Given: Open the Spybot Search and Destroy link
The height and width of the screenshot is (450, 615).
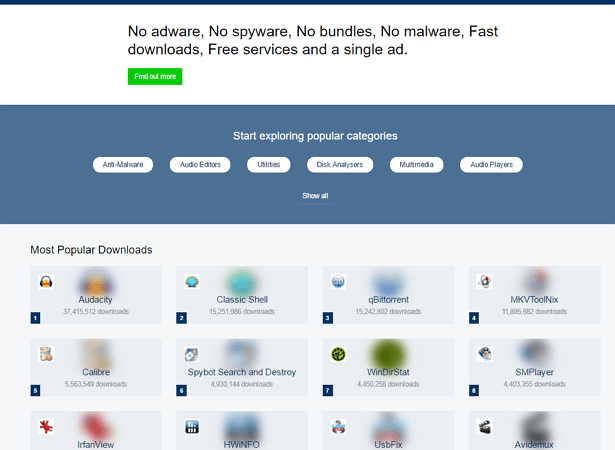Looking at the screenshot, I should click(x=242, y=372).
